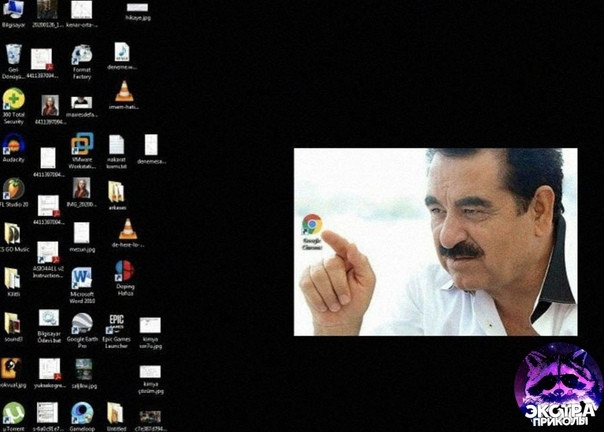Open the Recycle Bin icon
Image resolution: width=604 pixels, height=432 pixels.
(x=13, y=54)
